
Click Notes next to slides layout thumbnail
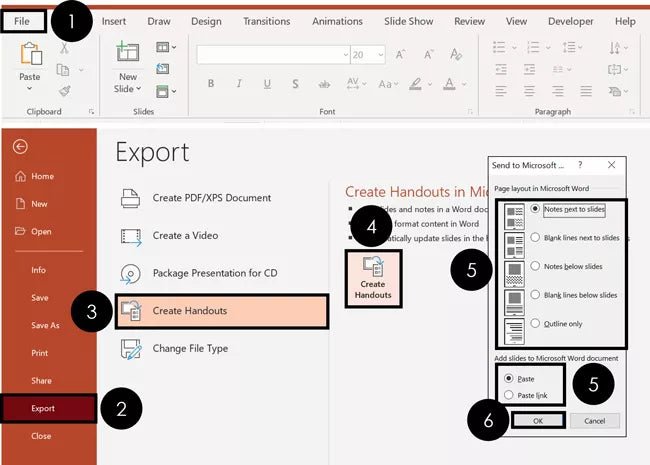[514, 216]
